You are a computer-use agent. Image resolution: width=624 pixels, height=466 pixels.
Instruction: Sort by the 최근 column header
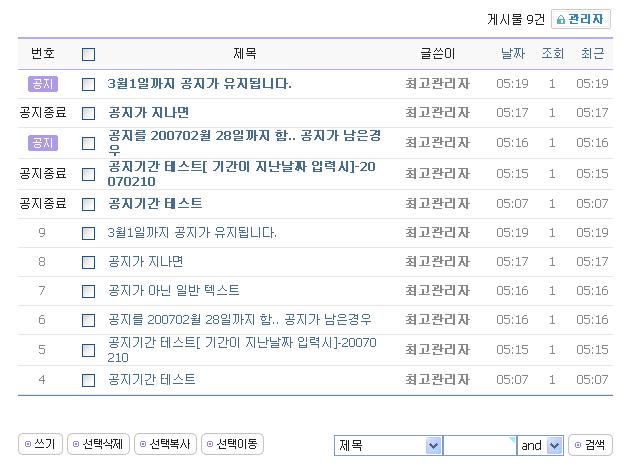(x=592, y=53)
